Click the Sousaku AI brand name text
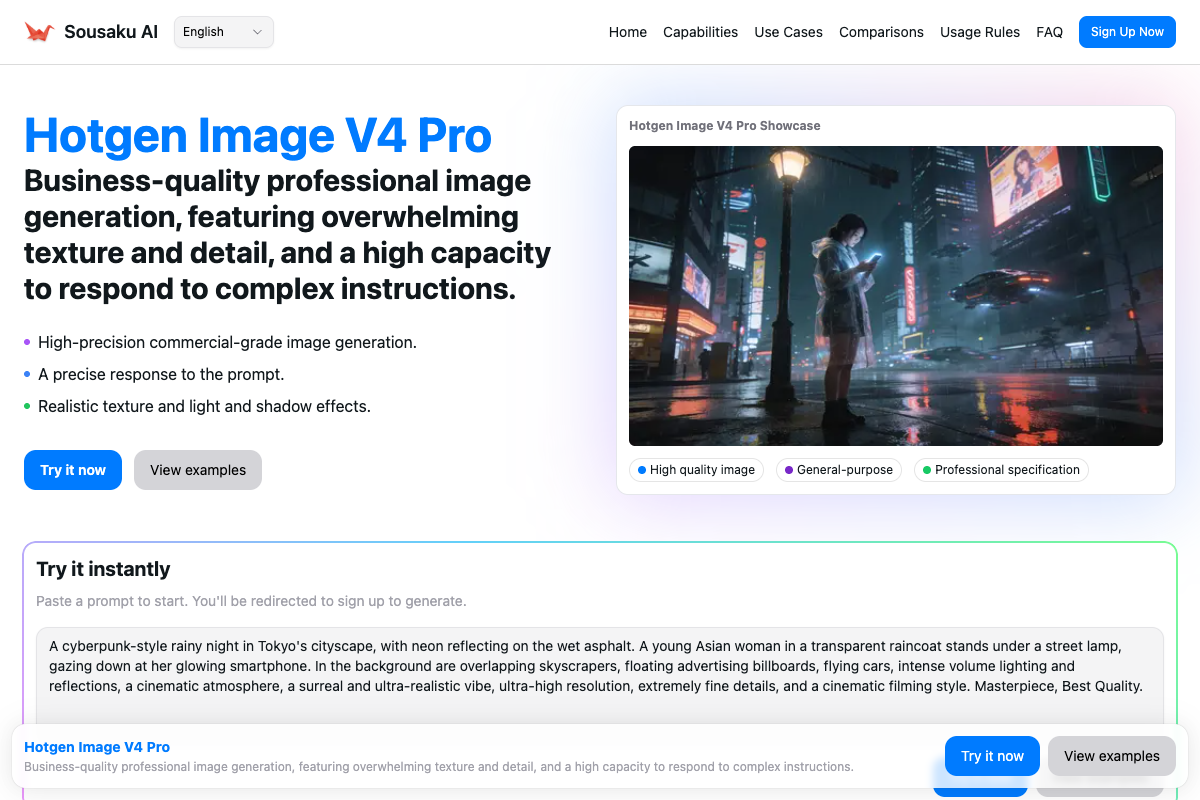1200x800 pixels. [111, 32]
